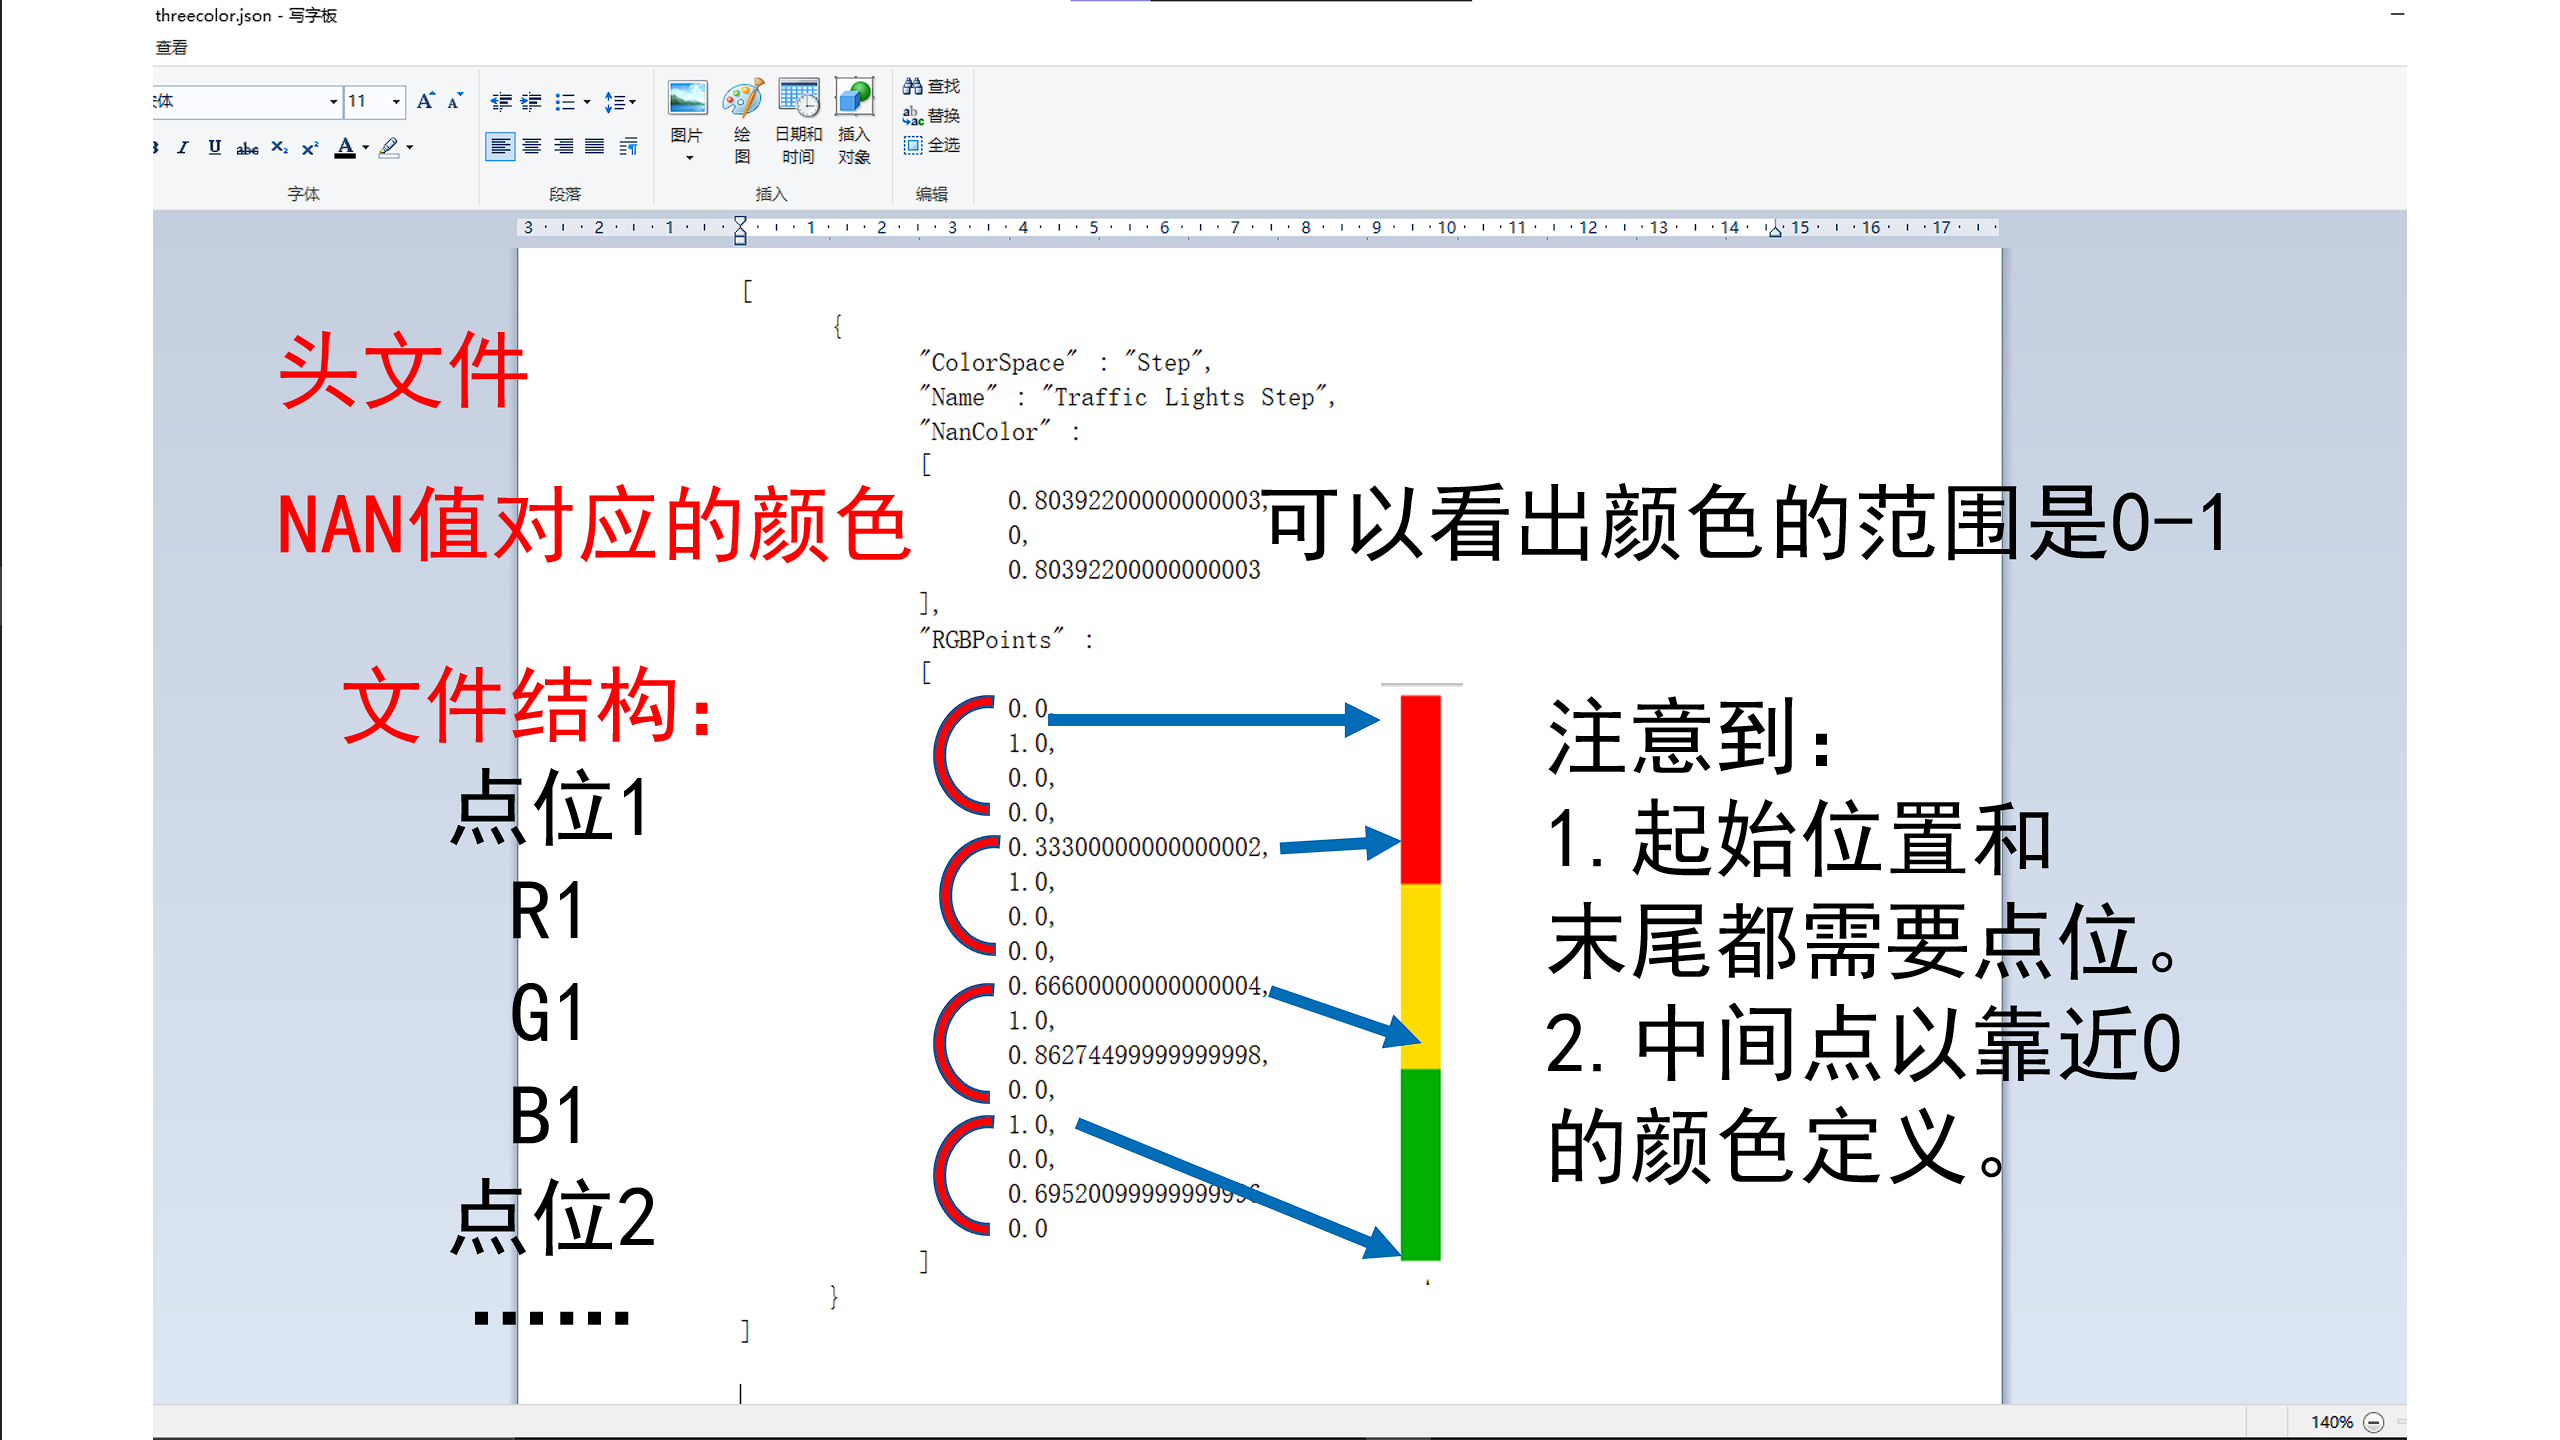The height and width of the screenshot is (1440, 2560).
Task: Open the paragraph settings dialog icon
Action: [x=628, y=147]
